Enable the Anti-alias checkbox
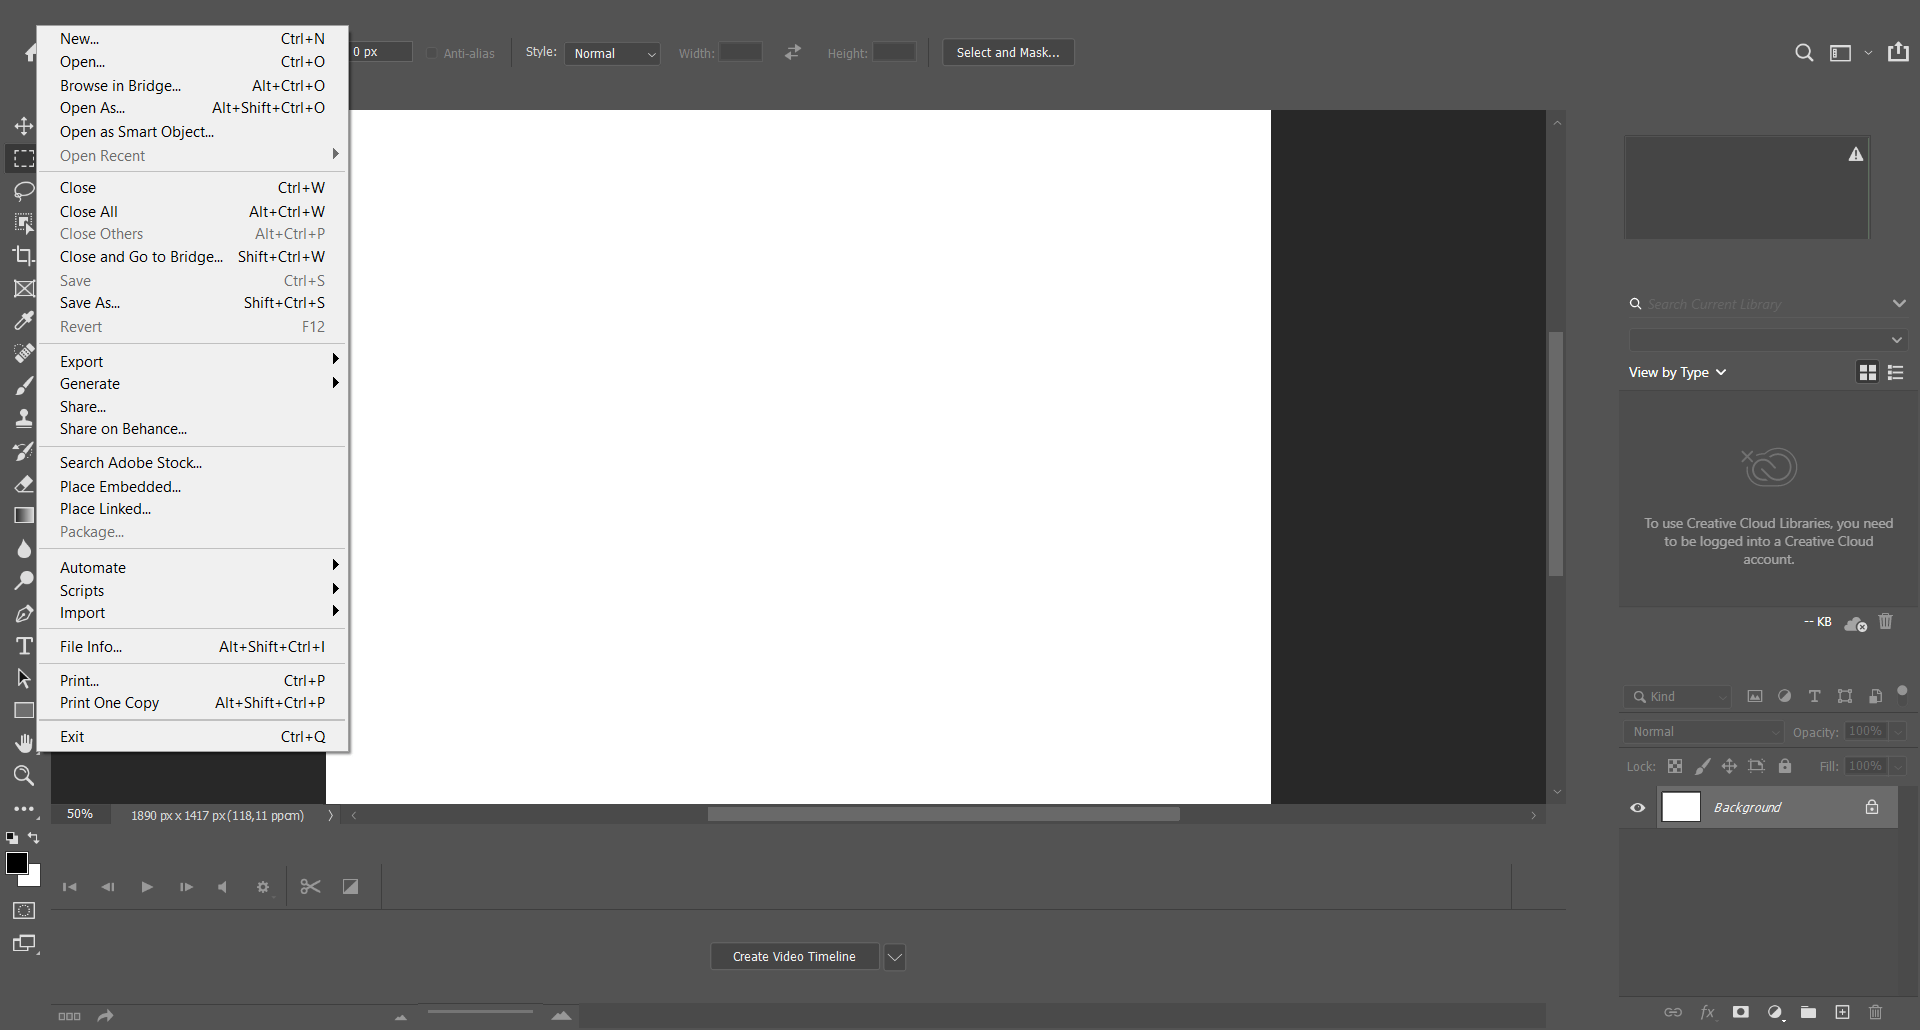This screenshot has width=1920, height=1030. (432, 53)
